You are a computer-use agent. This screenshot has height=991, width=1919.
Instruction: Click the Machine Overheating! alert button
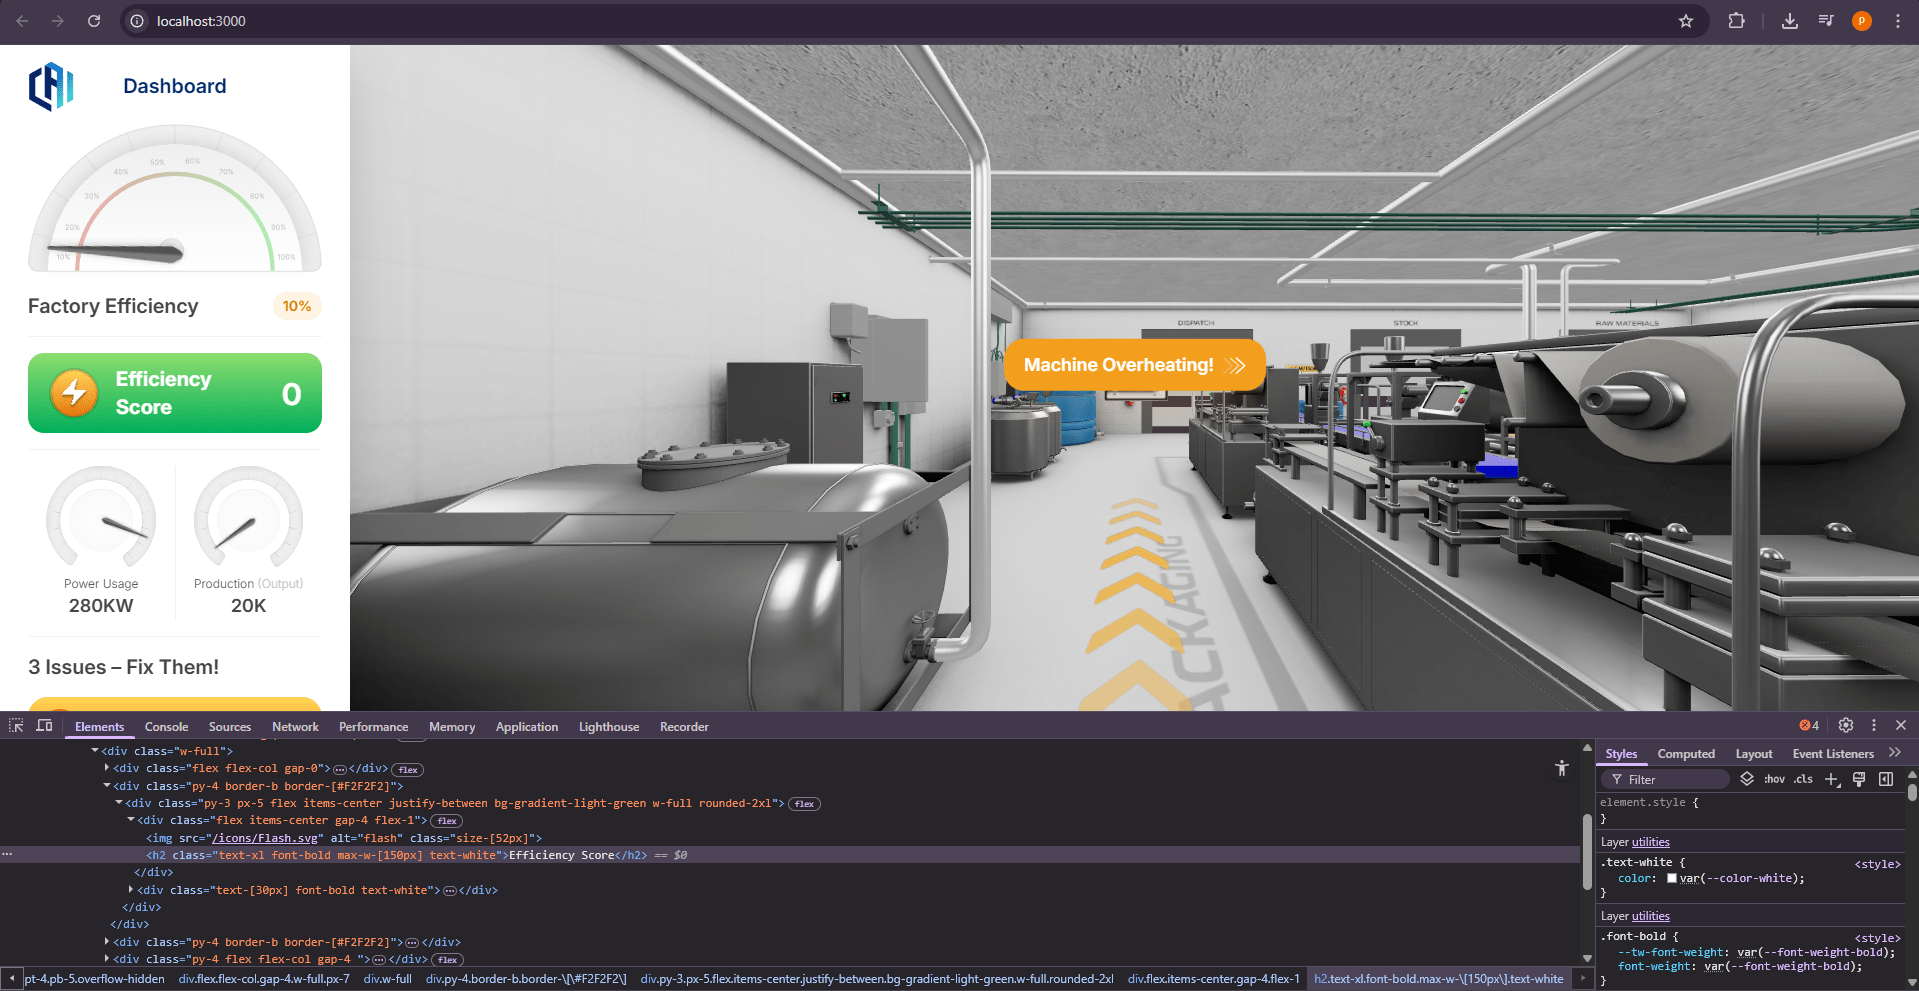(1134, 365)
